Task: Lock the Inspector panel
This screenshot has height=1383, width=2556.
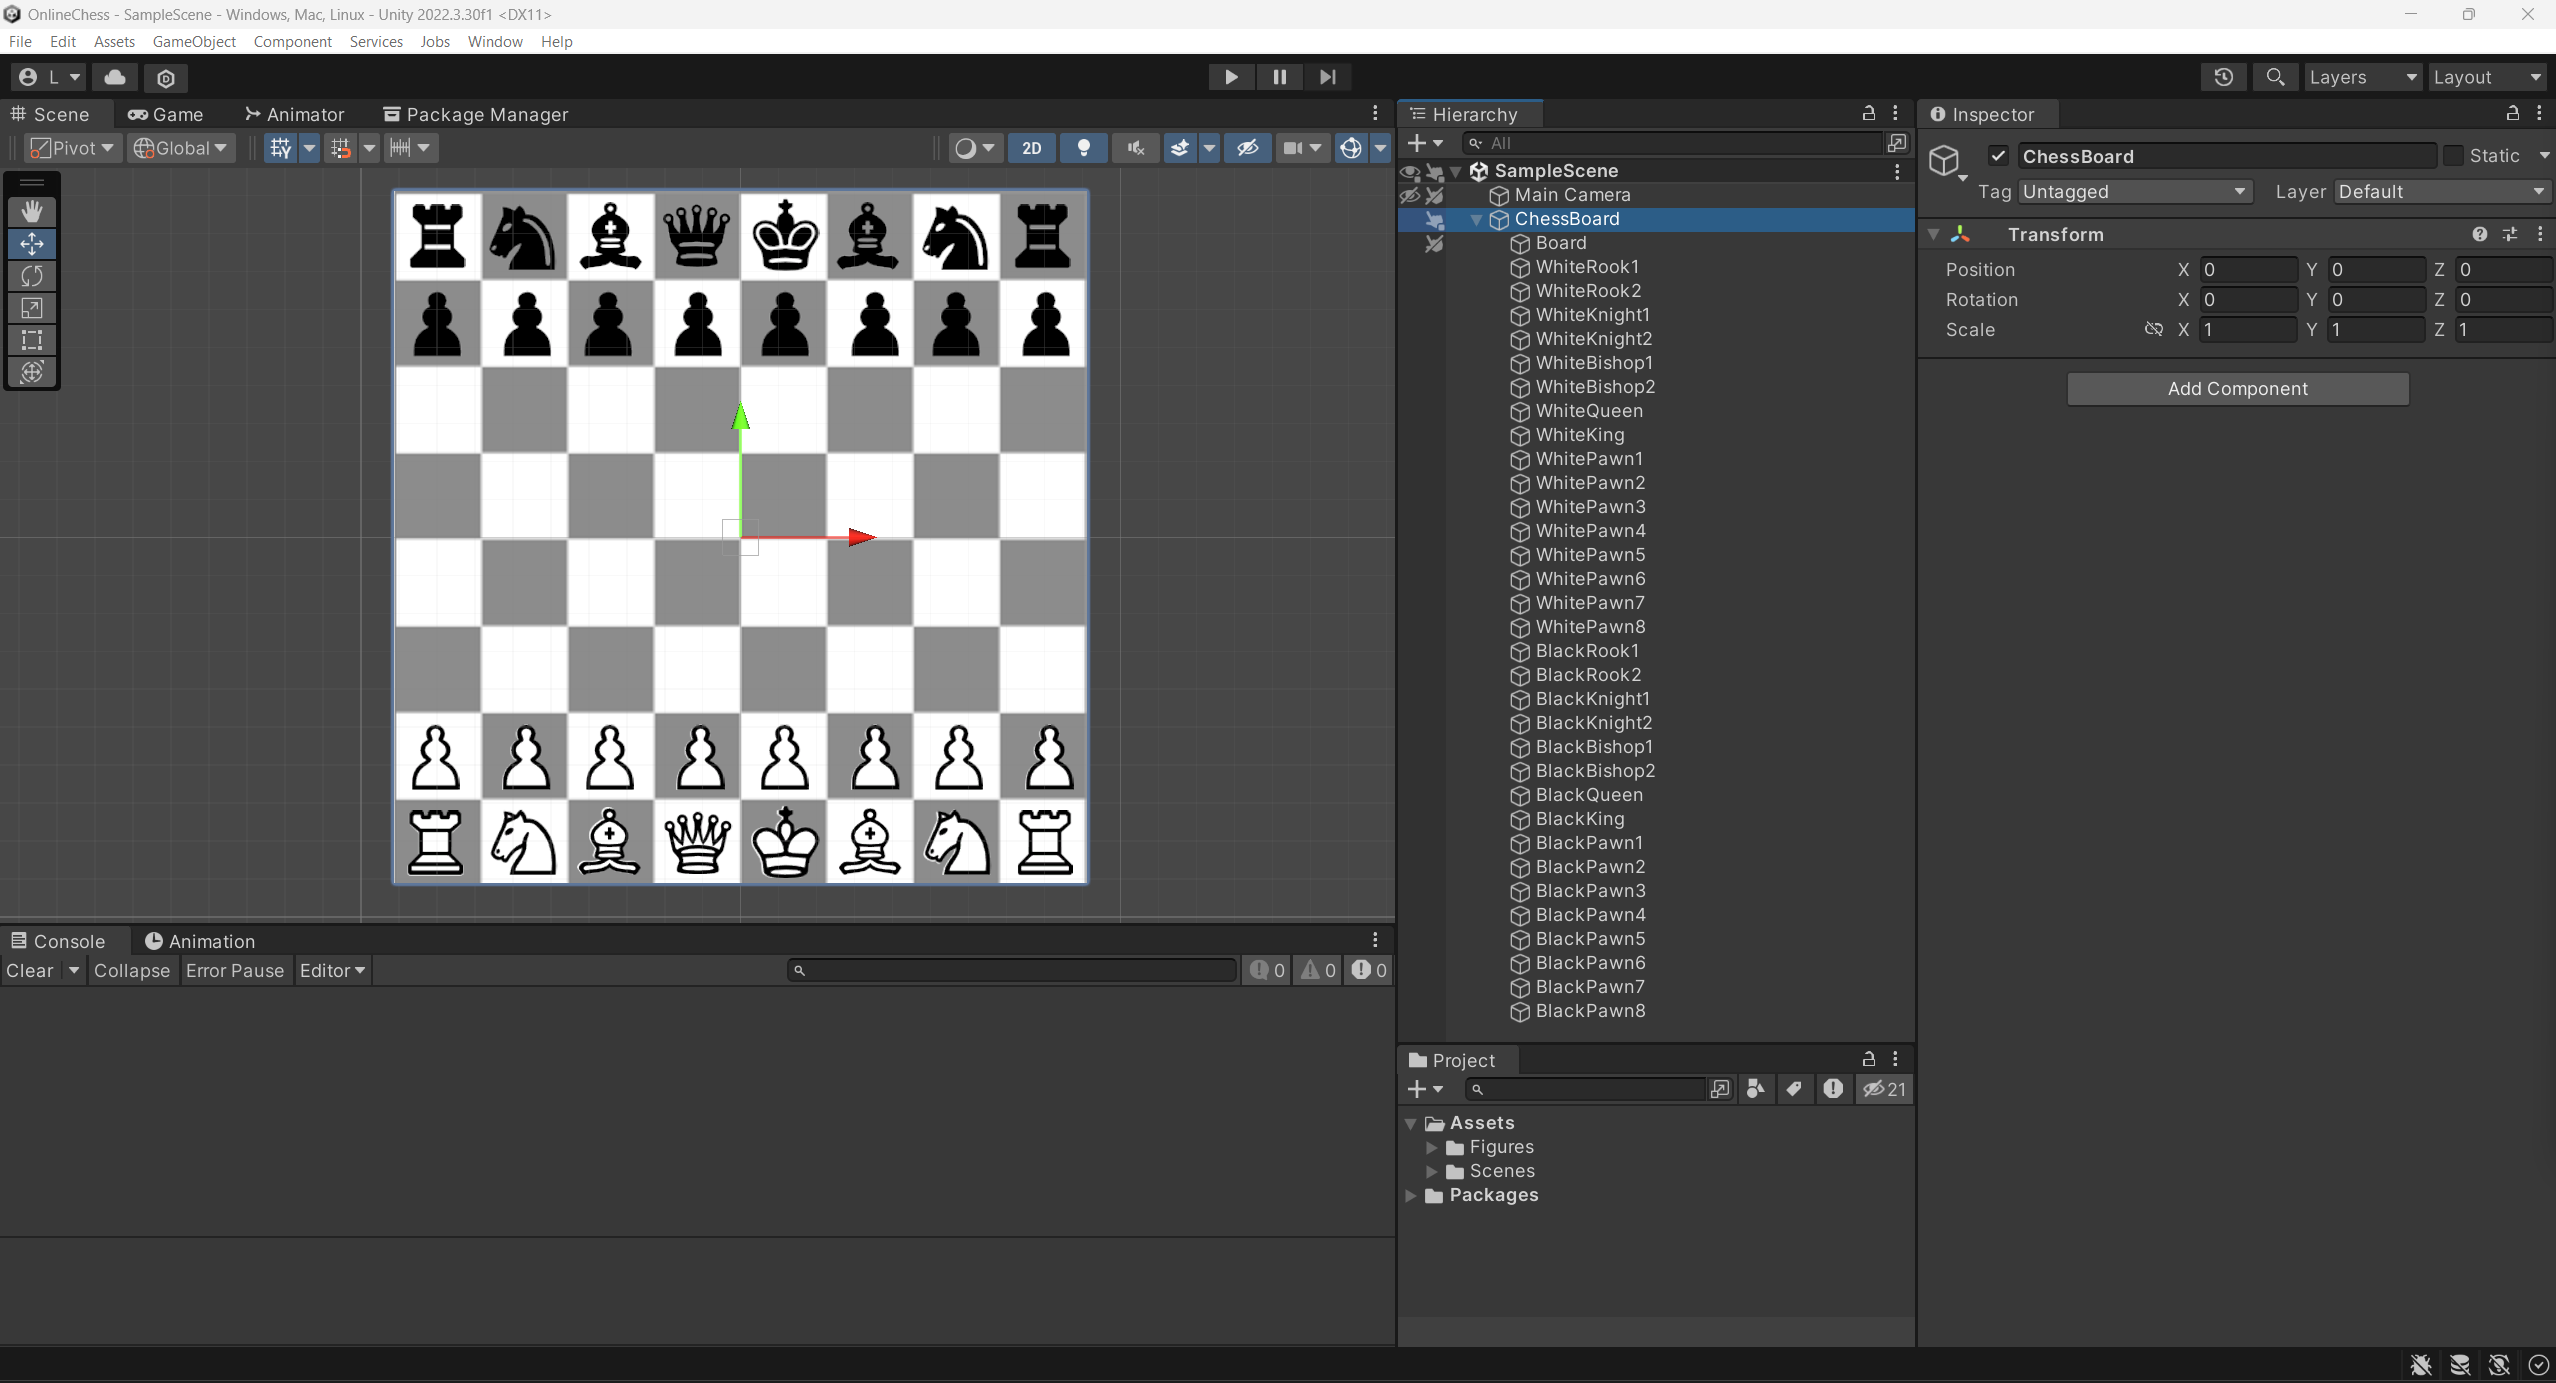Action: pos(2512,113)
